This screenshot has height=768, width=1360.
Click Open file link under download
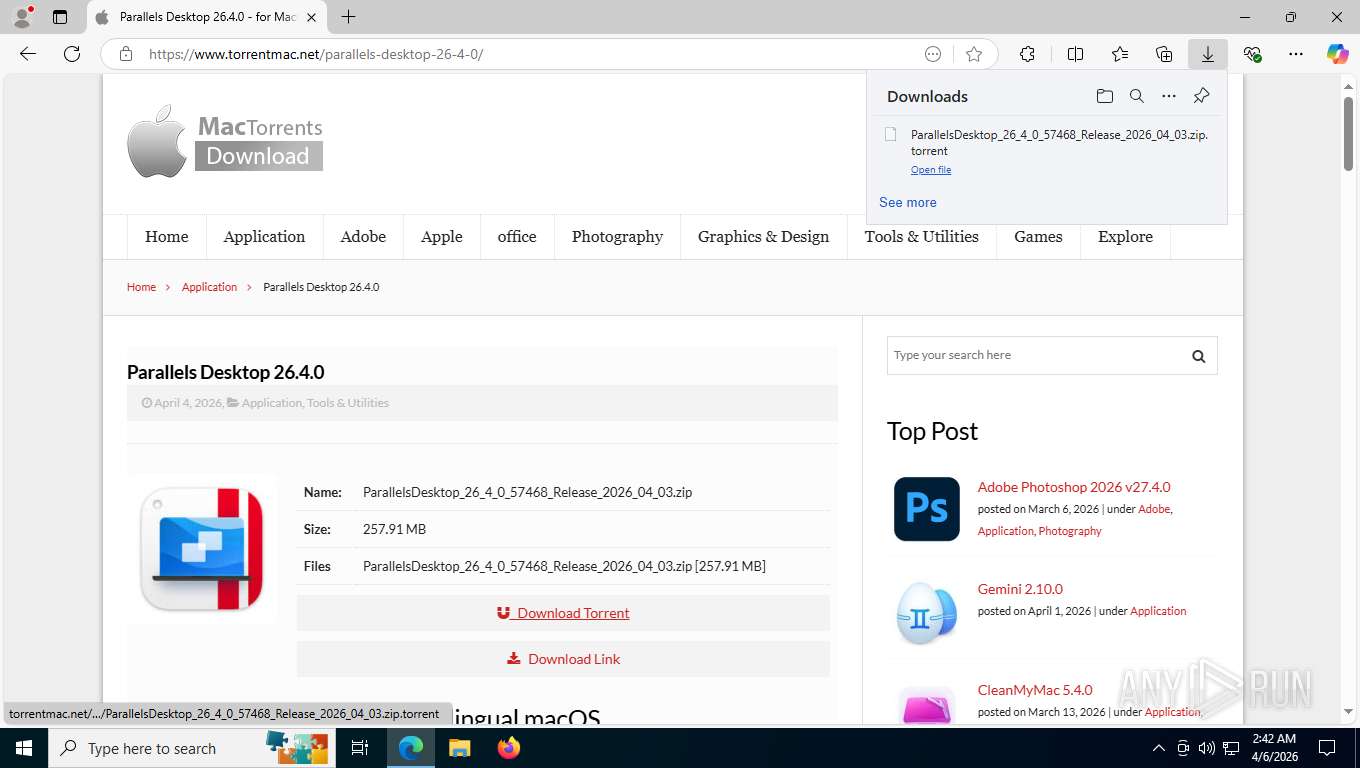[931, 170]
